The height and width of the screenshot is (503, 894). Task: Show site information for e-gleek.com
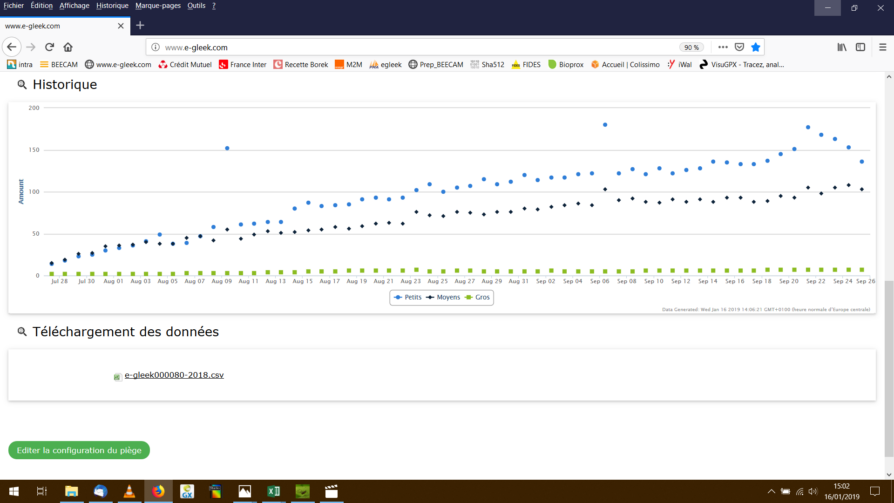155,47
